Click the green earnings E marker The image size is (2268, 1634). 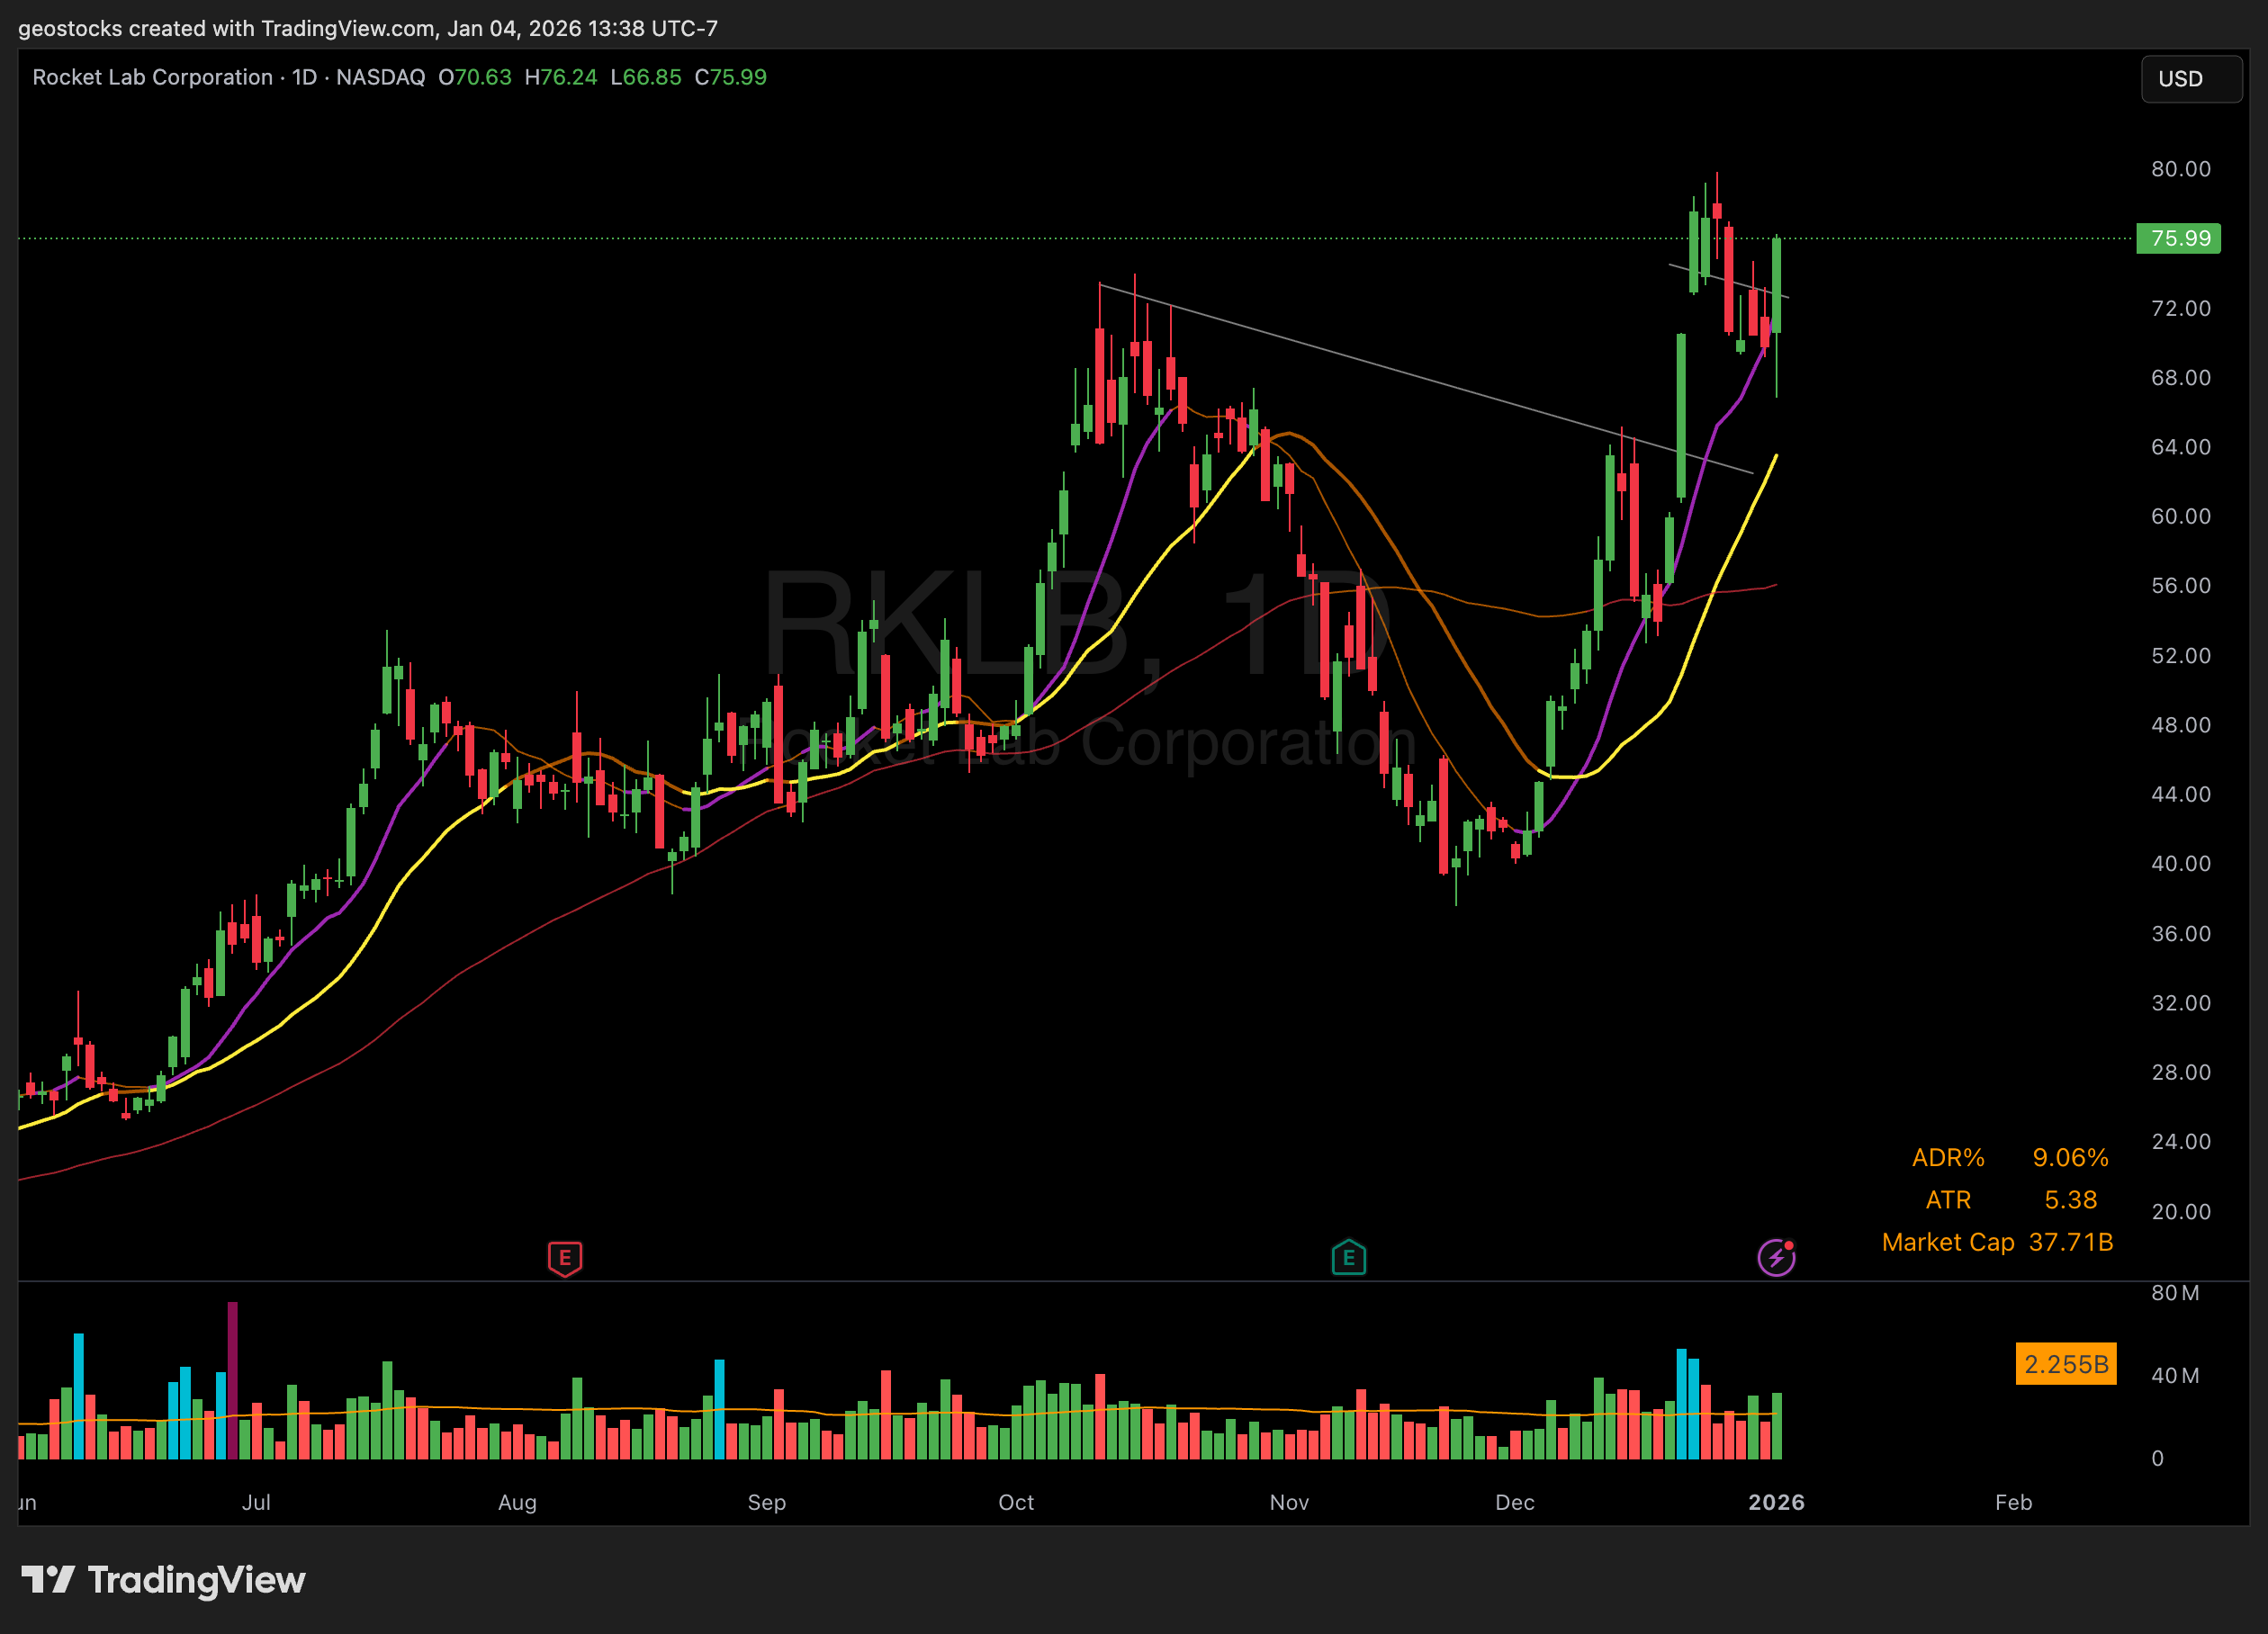coord(1348,1257)
